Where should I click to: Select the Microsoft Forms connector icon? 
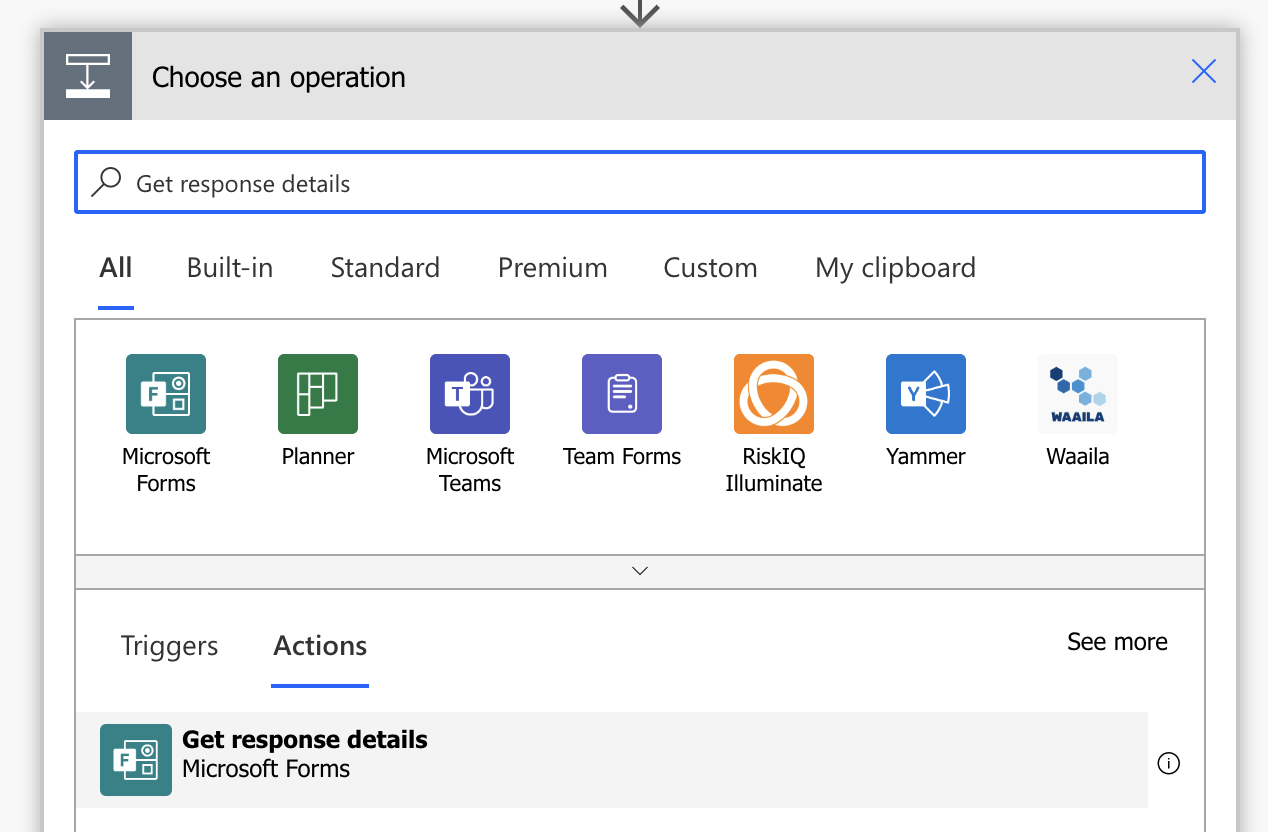coord(166,394)
